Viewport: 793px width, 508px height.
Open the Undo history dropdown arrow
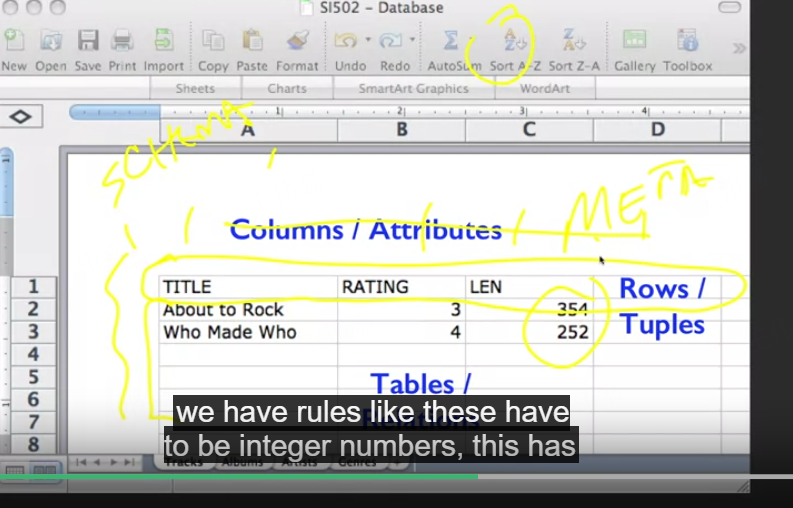click(368, 39)
